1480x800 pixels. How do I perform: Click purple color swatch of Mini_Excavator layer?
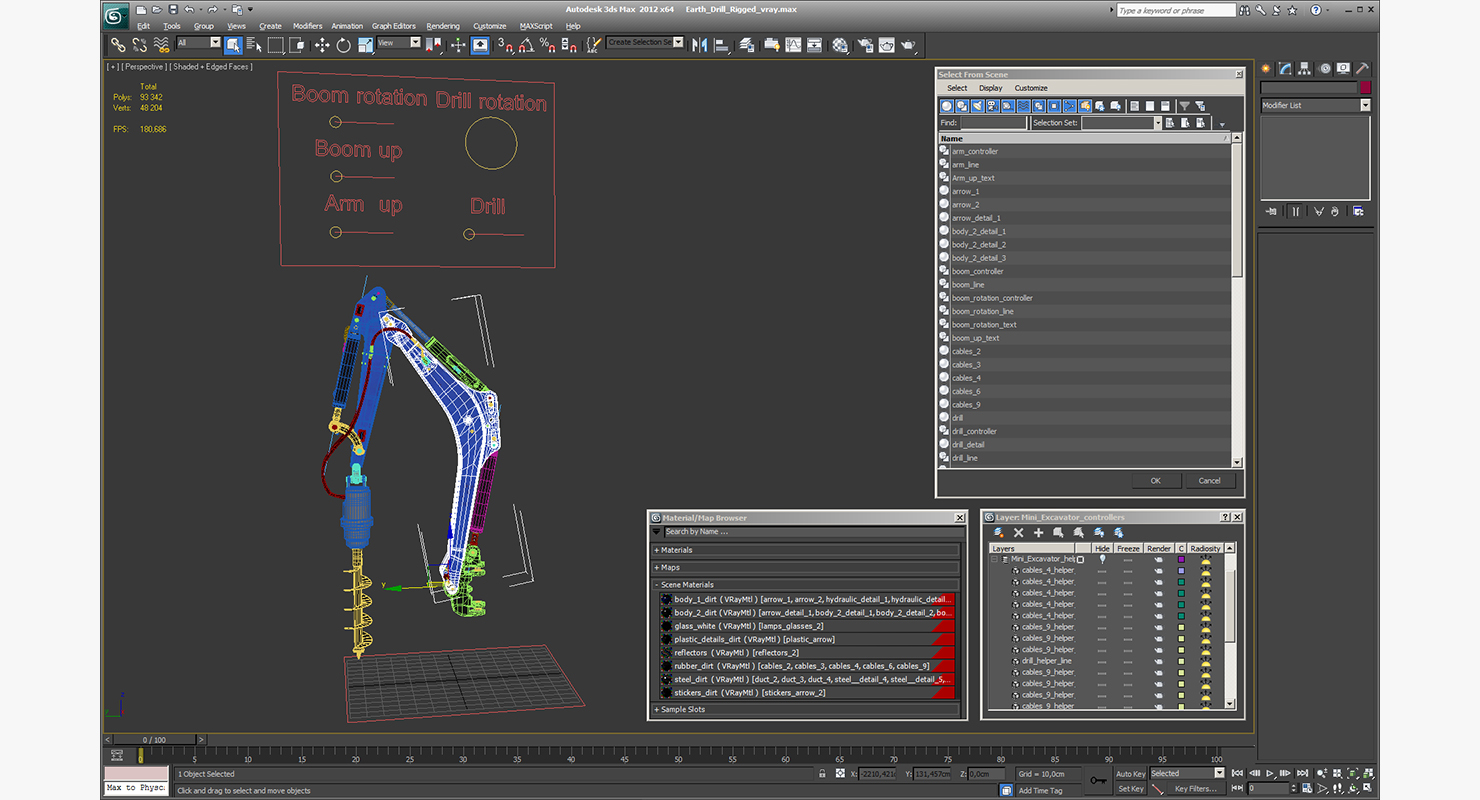1181,559
